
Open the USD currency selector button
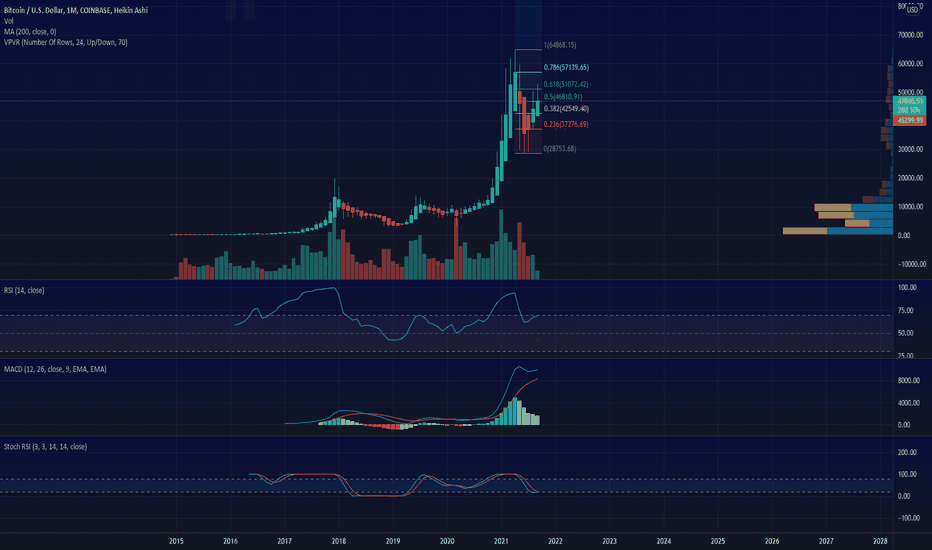[912, 10]
